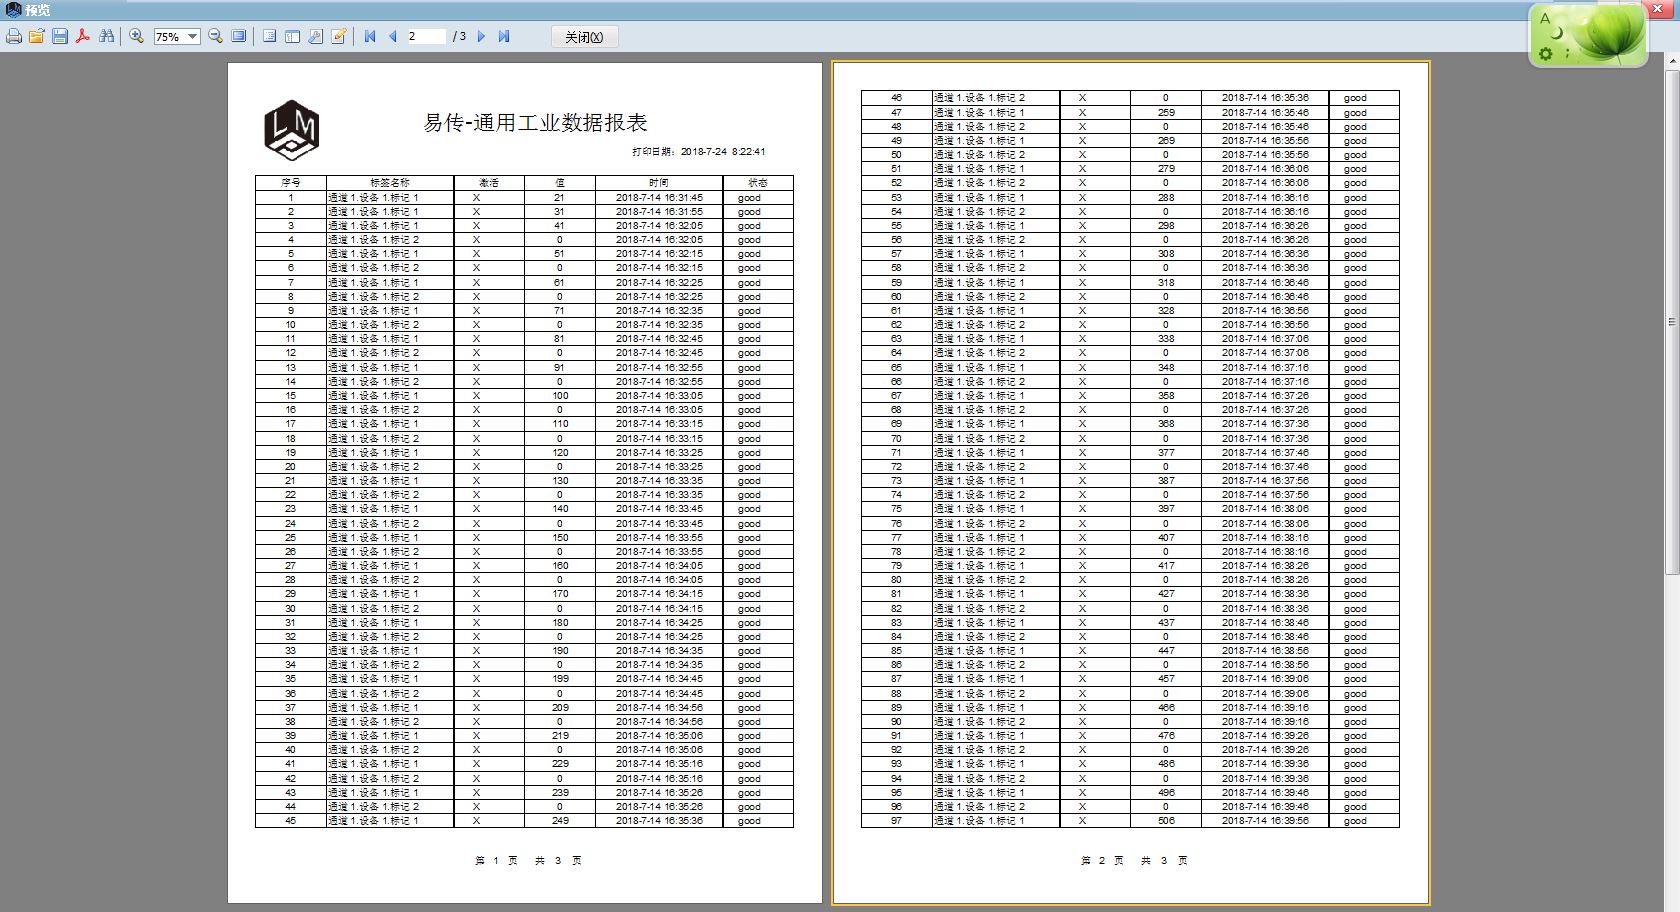The image size is (1680, 912).
Task: Export the report to PDF
Action: point(83,37)
